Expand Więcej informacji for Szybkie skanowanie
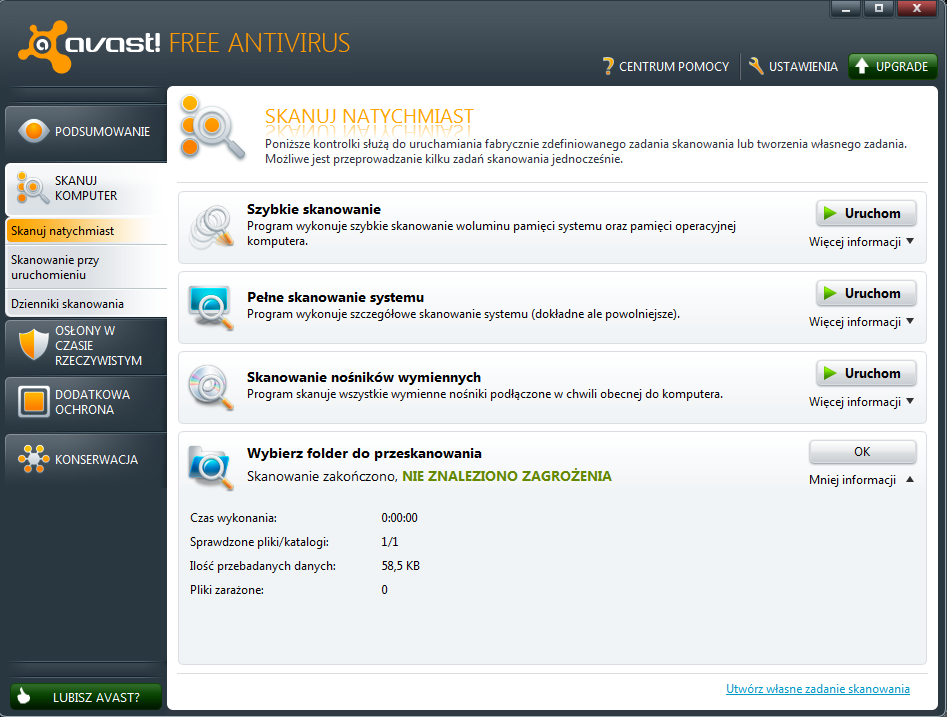 click(861, 242)
